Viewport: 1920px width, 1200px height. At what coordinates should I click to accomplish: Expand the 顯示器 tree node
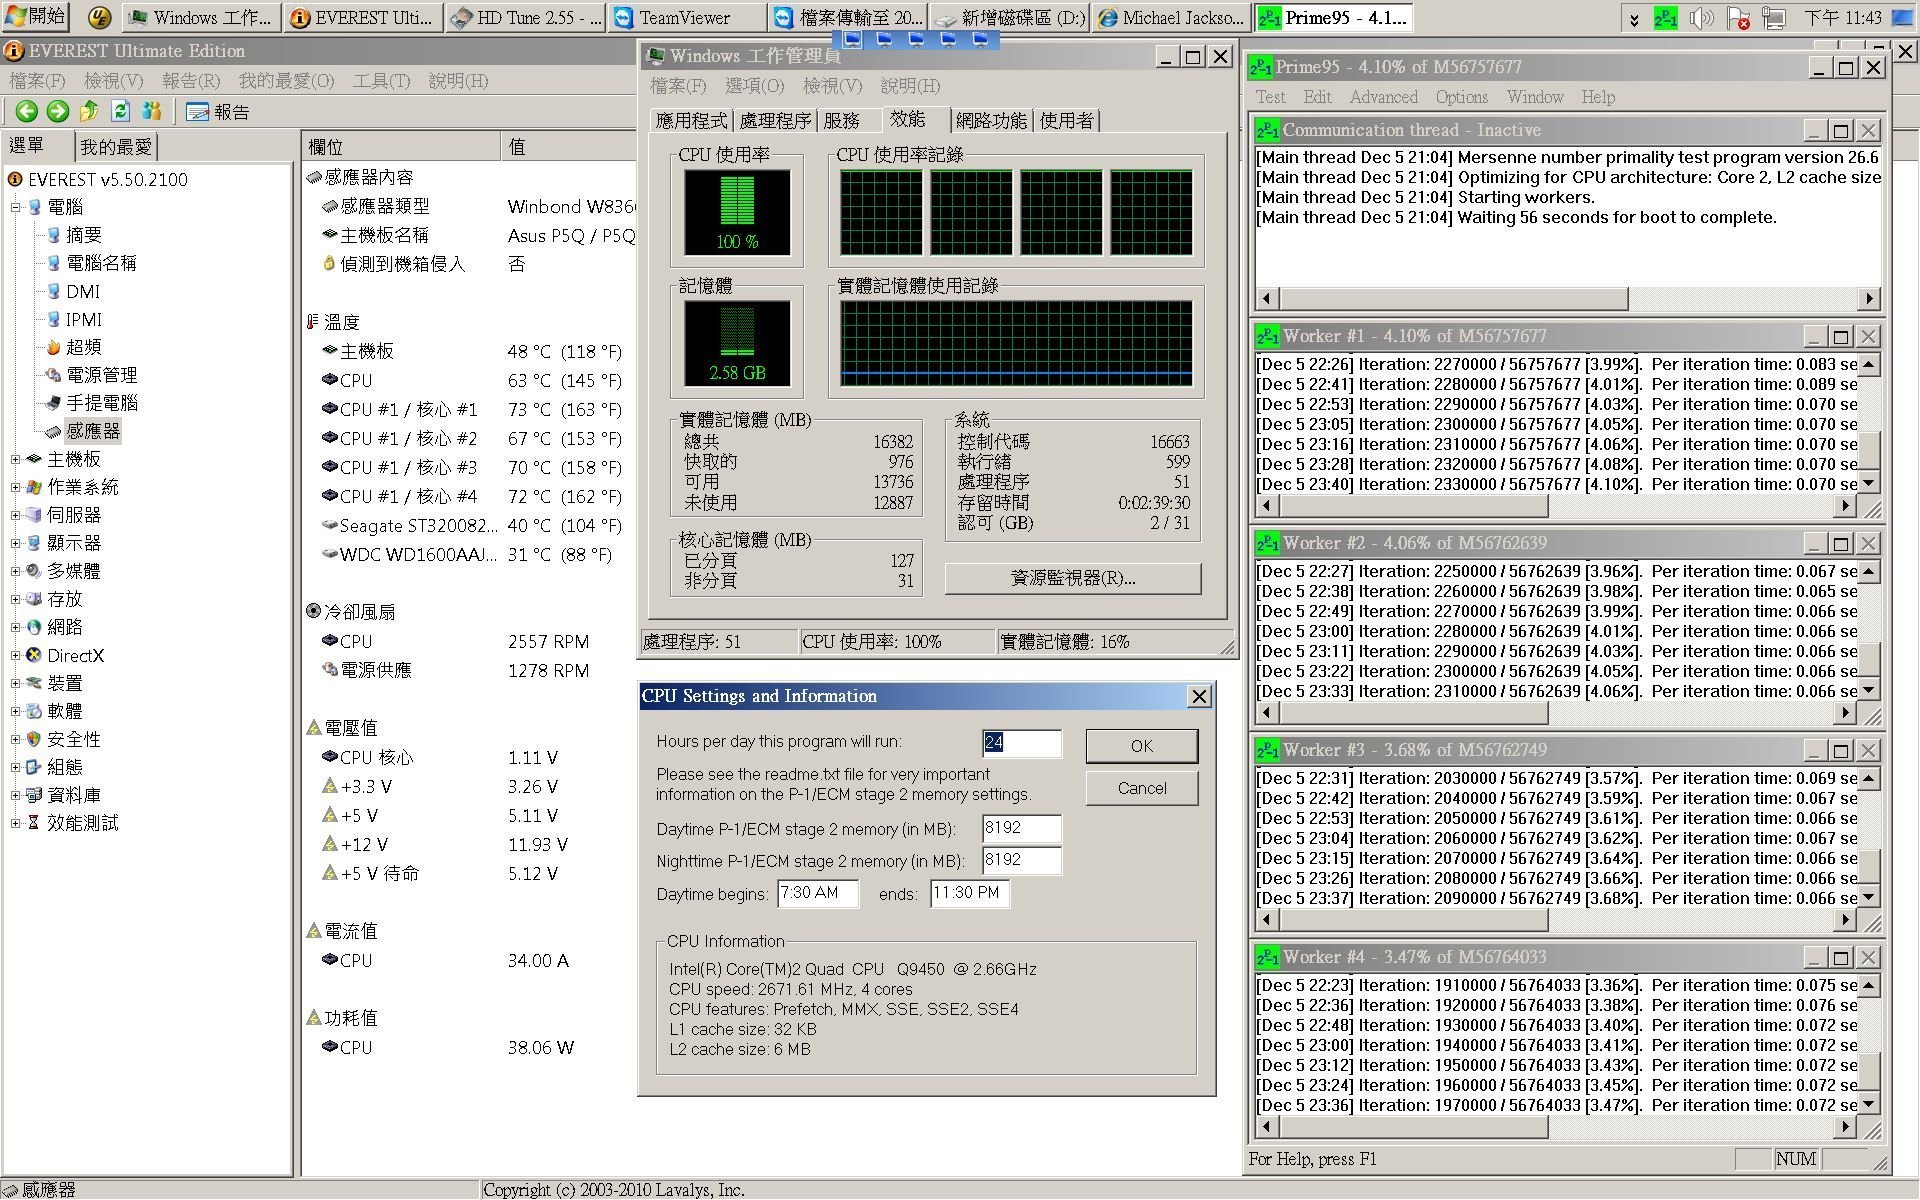[x=15, y=543]
